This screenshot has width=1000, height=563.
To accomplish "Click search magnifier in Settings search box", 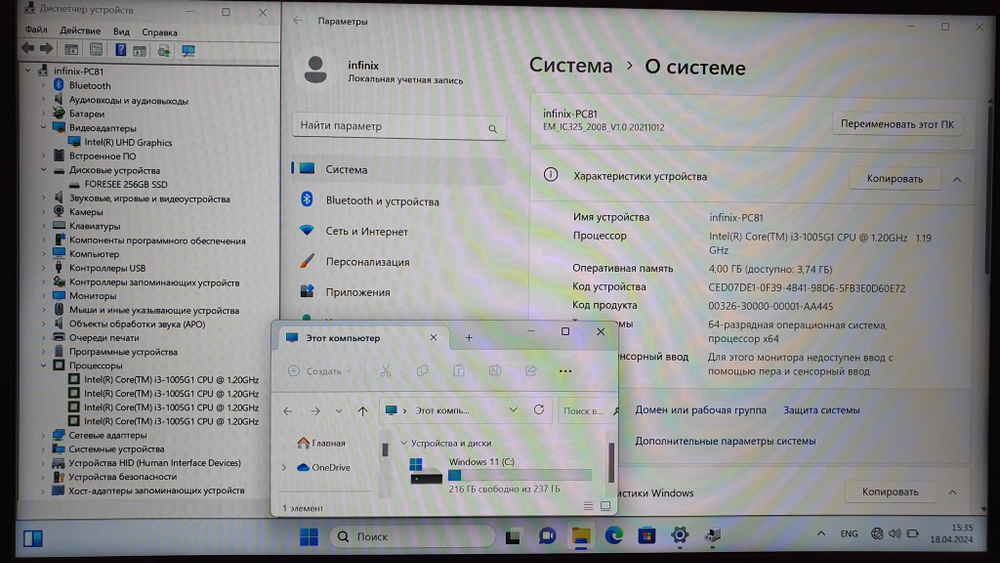I will [492, 128].
